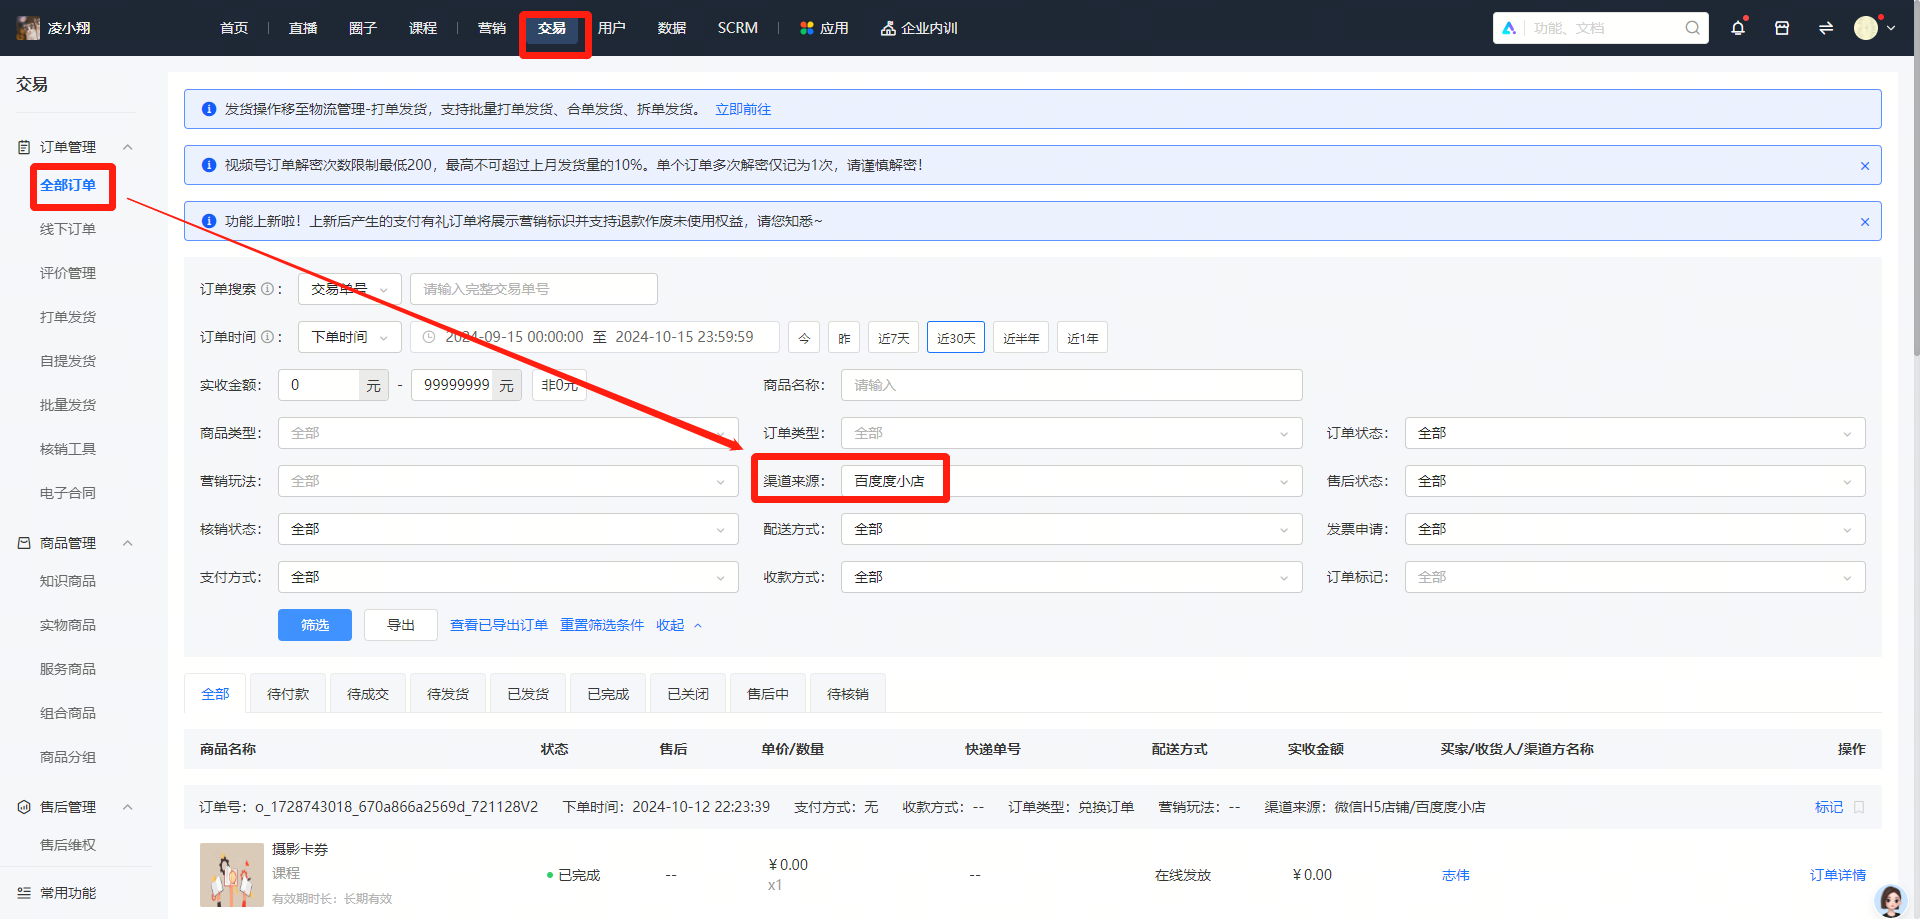This screenshot has height=919, width=1920.
Task: Click the search magnifier icon in top bar
Action: tap(1692, 28)
